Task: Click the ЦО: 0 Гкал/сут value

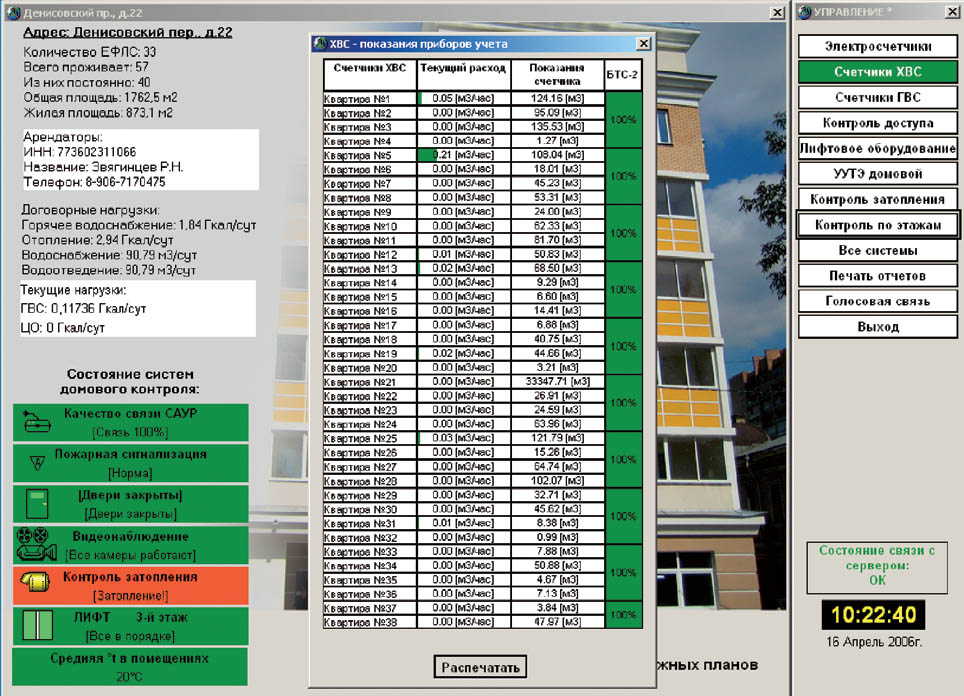Action: [x=63, y=328]
